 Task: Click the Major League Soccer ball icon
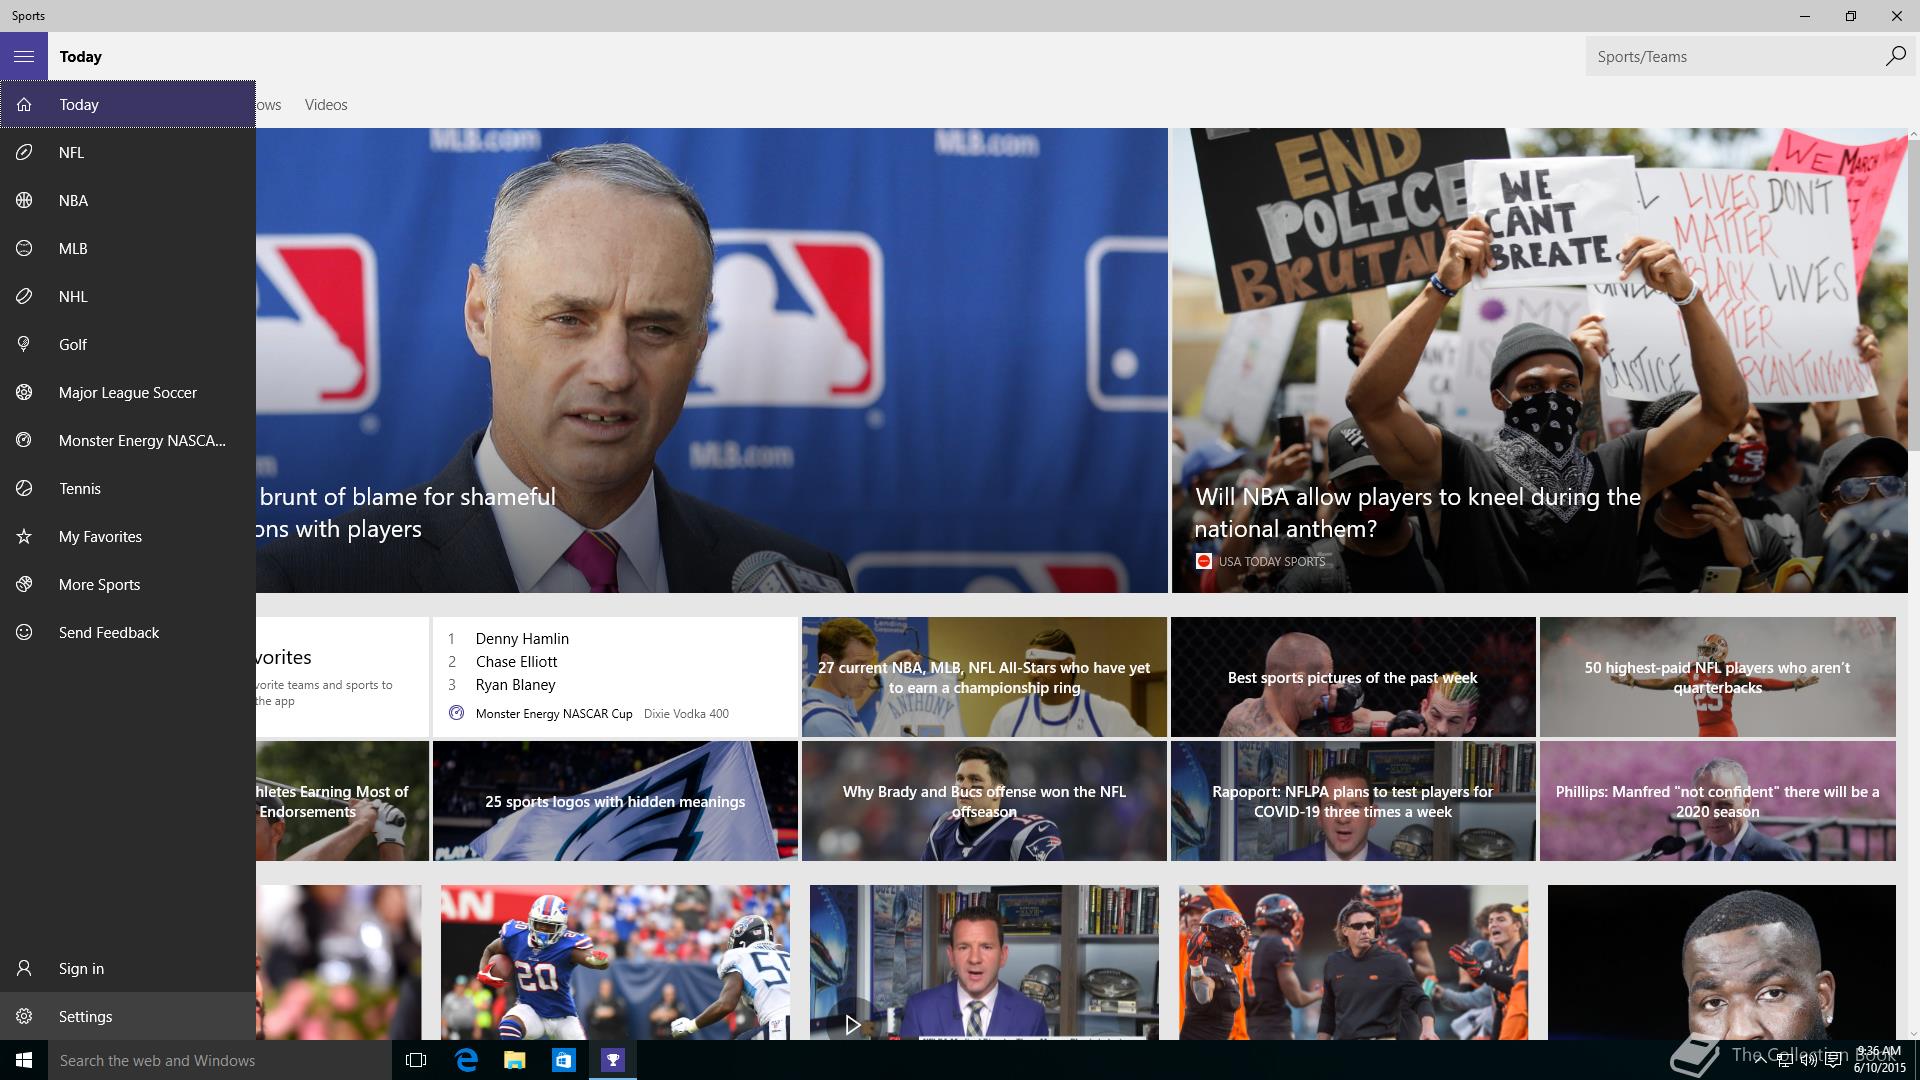[x=24, y=392]
